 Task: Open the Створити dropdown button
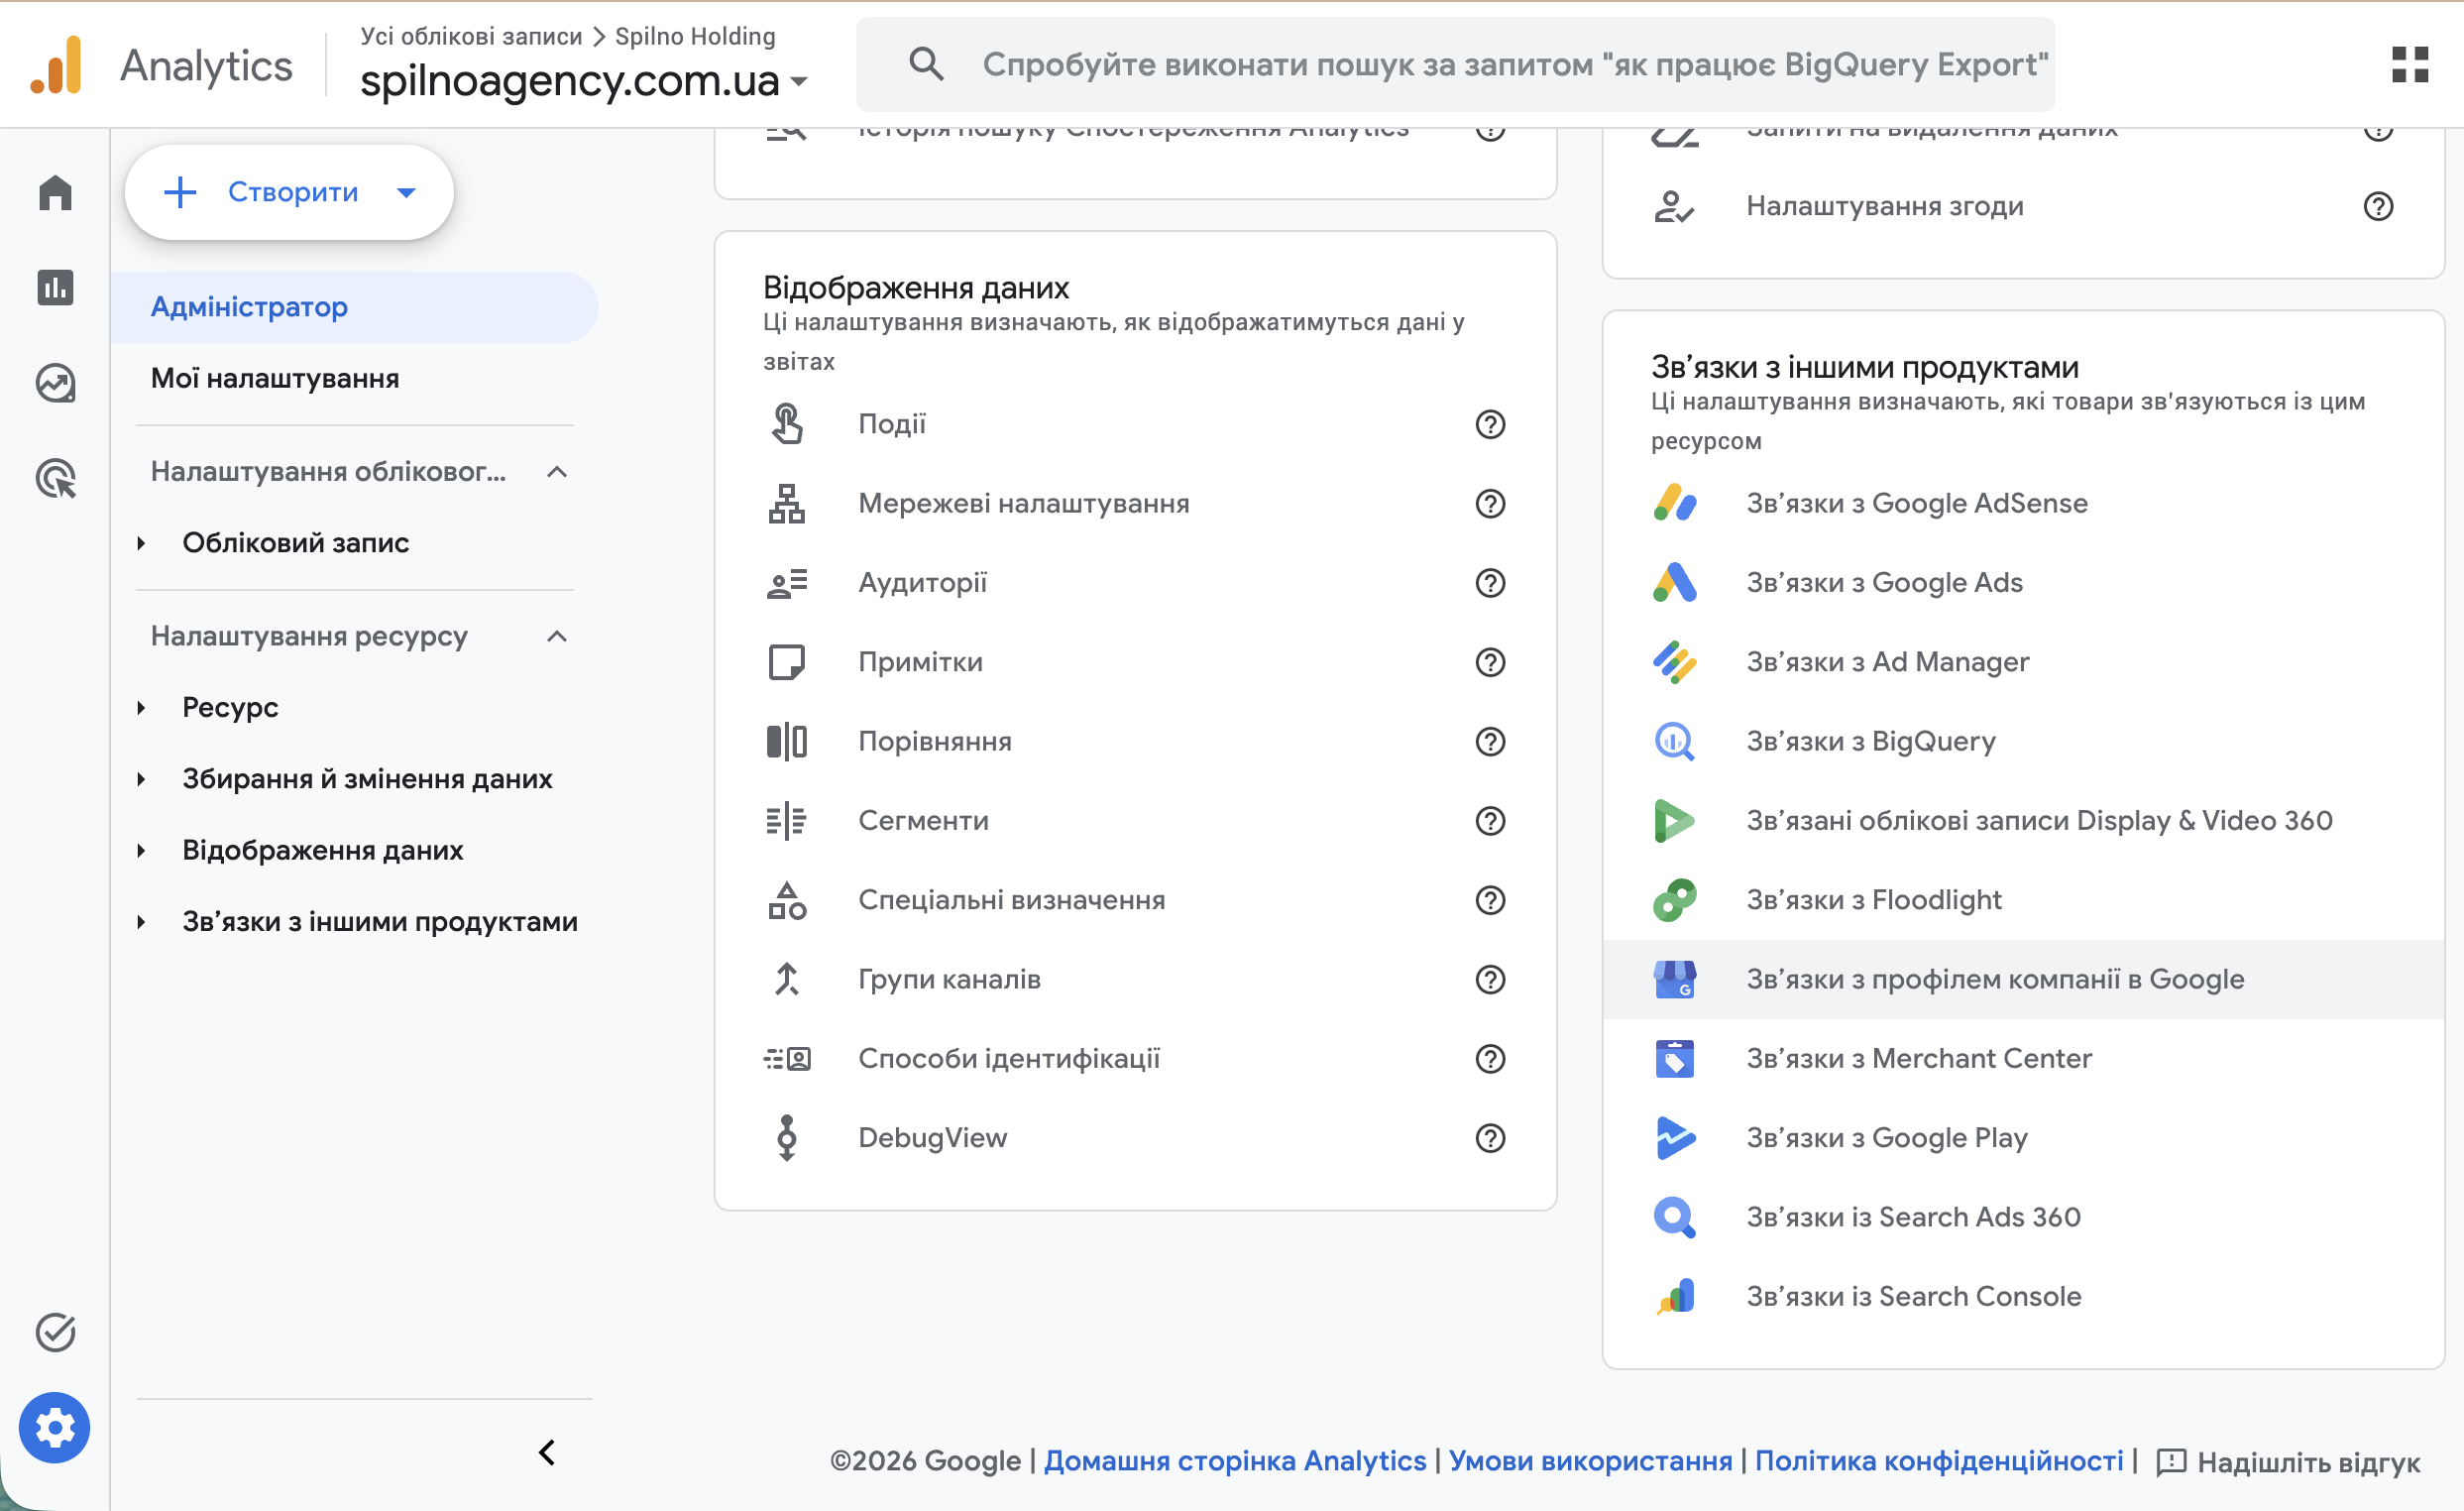click(x=289, y=192)
